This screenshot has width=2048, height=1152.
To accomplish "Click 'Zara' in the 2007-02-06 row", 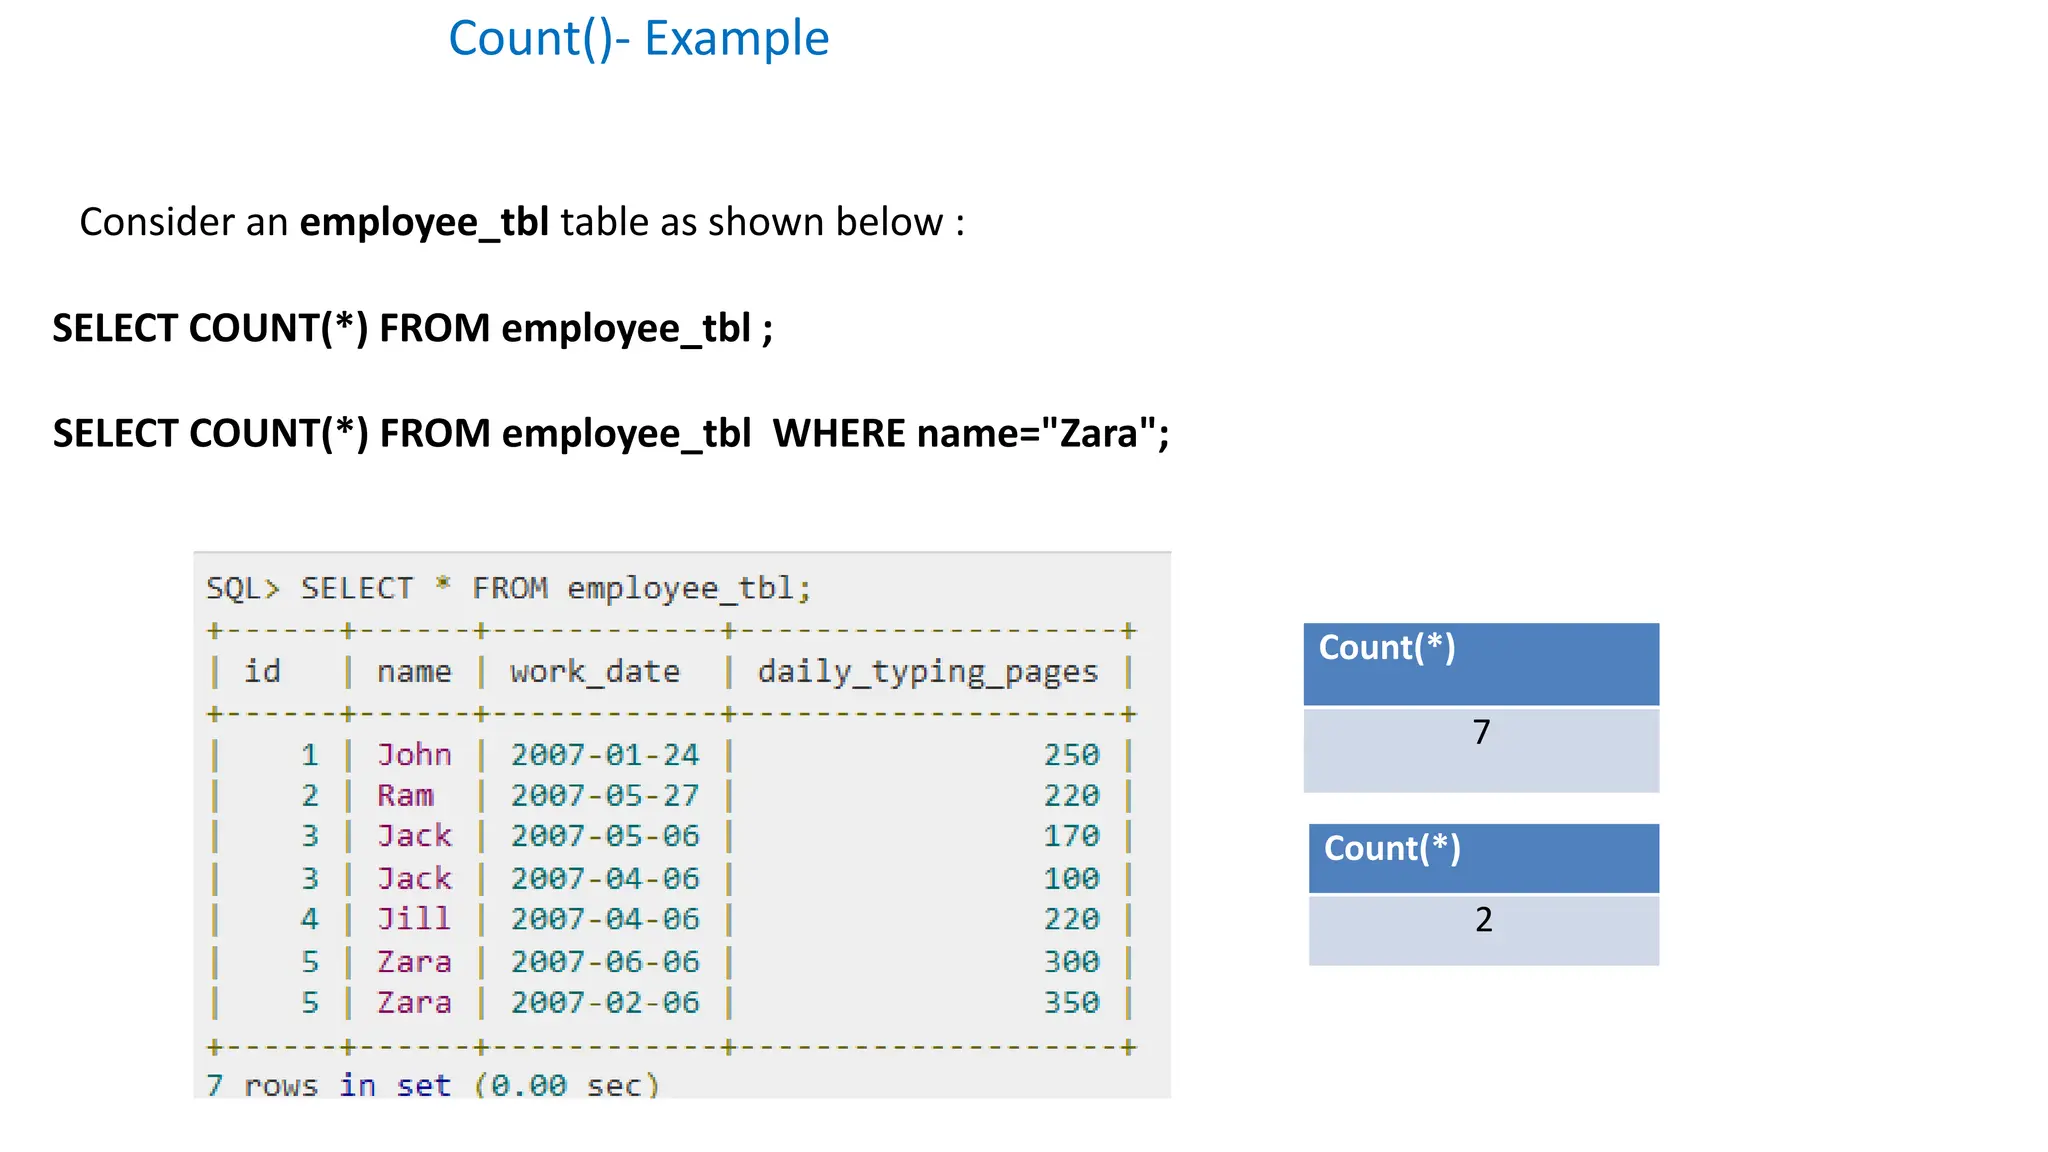I will click(x=414, y=1003).
